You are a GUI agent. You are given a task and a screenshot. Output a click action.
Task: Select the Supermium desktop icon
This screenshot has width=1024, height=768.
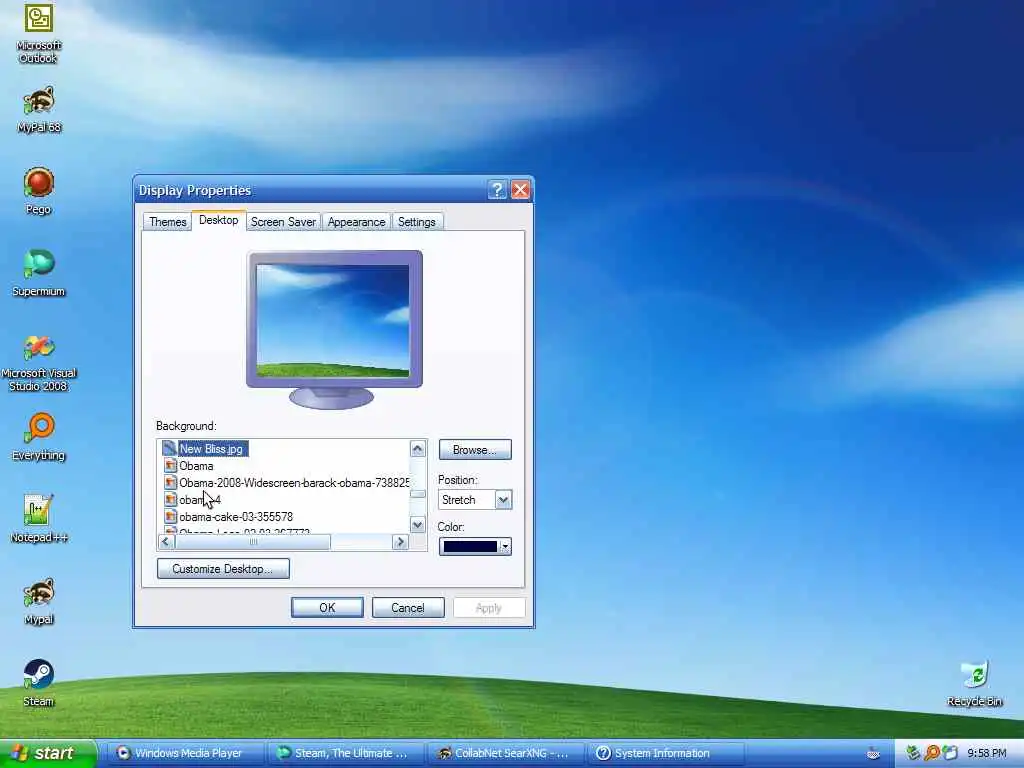click(x=39, y=272)
